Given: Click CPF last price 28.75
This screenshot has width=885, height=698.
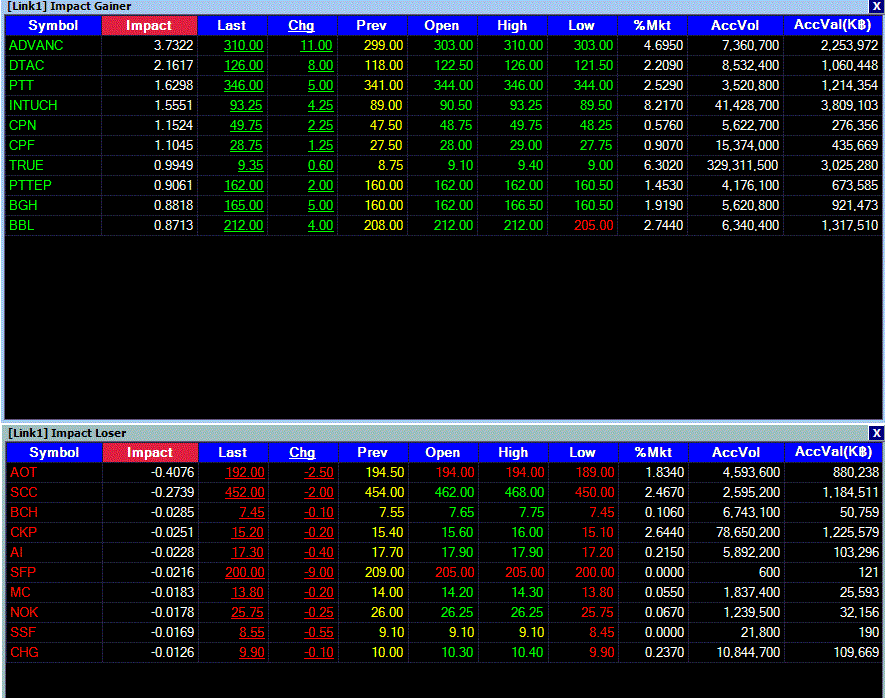Looking at the screenshot, I should pos(246,146).
